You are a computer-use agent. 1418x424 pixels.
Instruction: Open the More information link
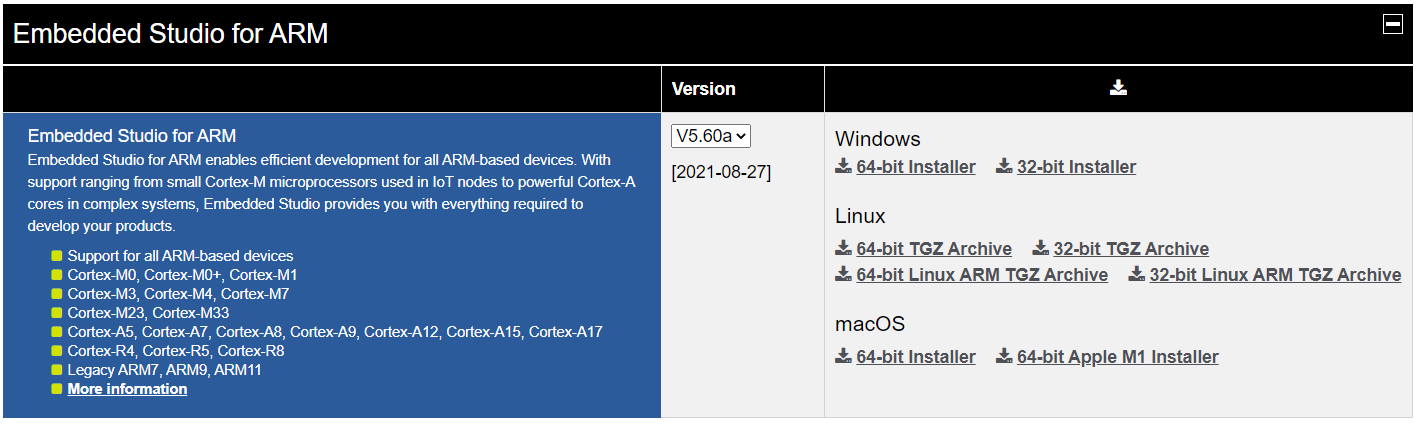click(x=127, y=389)
